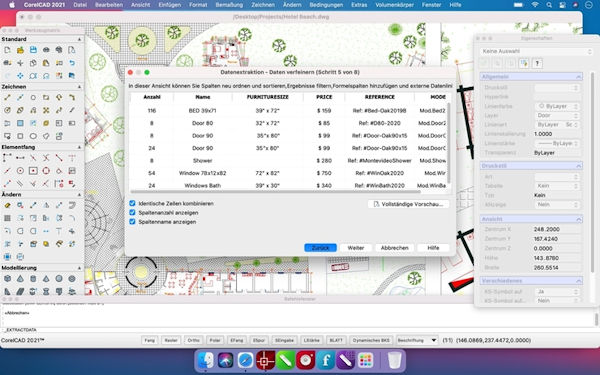Viewport: 600px width, 375px height.
Task: Select the blue hatch fill square tool
Action: pos(20,123)
